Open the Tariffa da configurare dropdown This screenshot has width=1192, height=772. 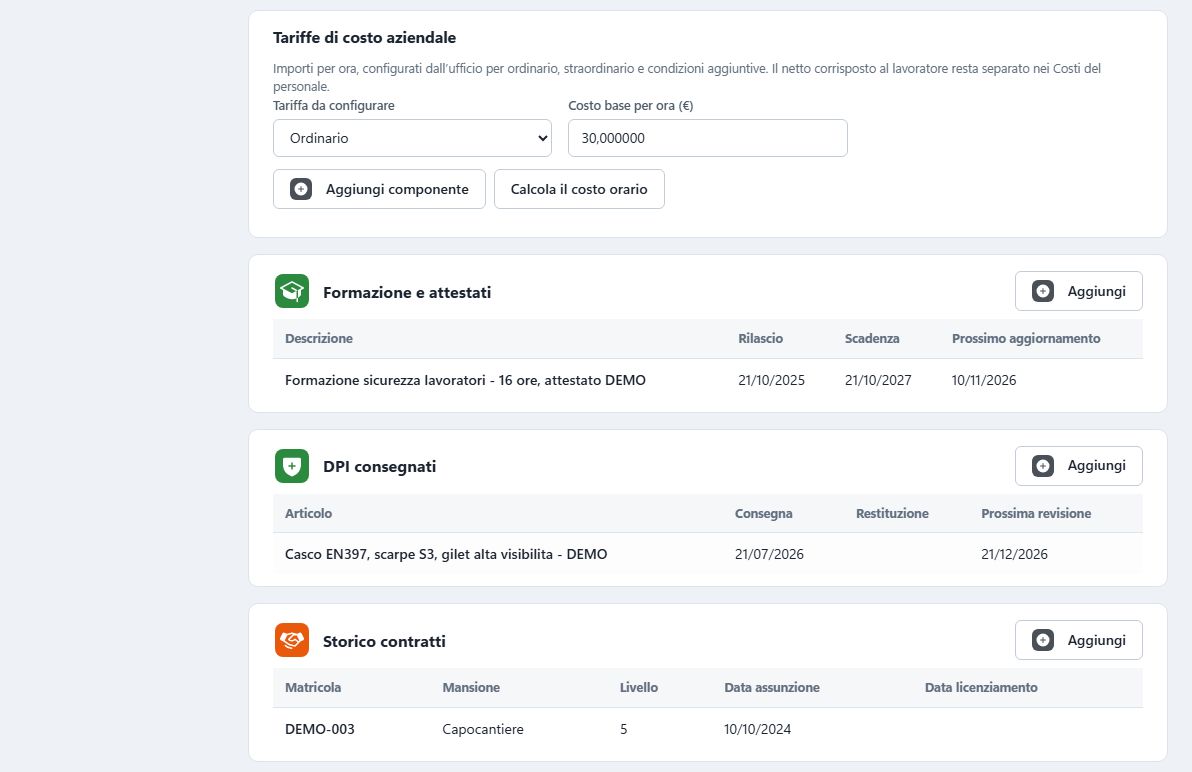pyautogui.click(x=412, y=138)
